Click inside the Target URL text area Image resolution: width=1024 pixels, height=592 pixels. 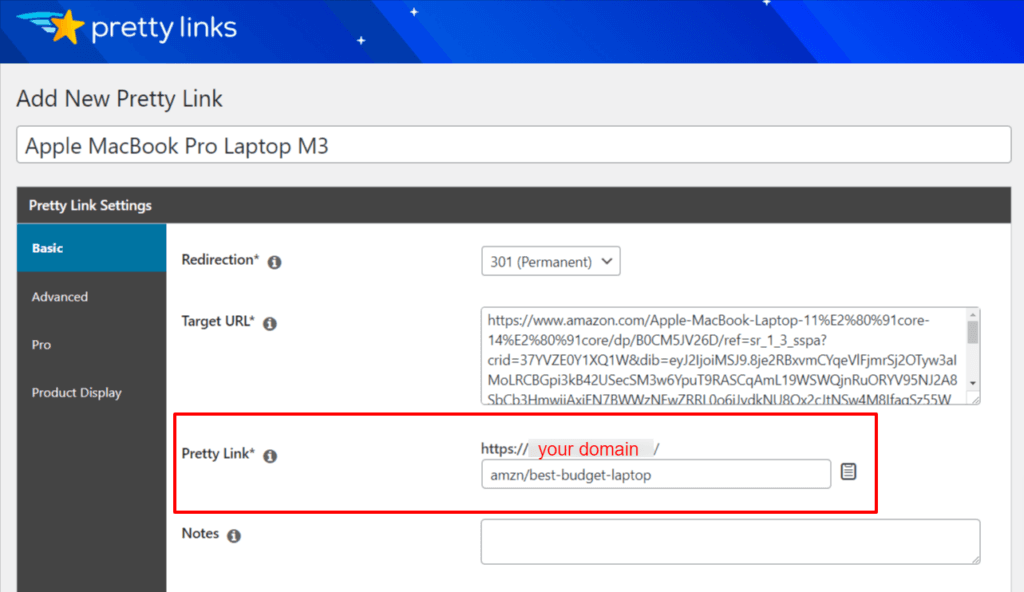click(x=722, y=355)
